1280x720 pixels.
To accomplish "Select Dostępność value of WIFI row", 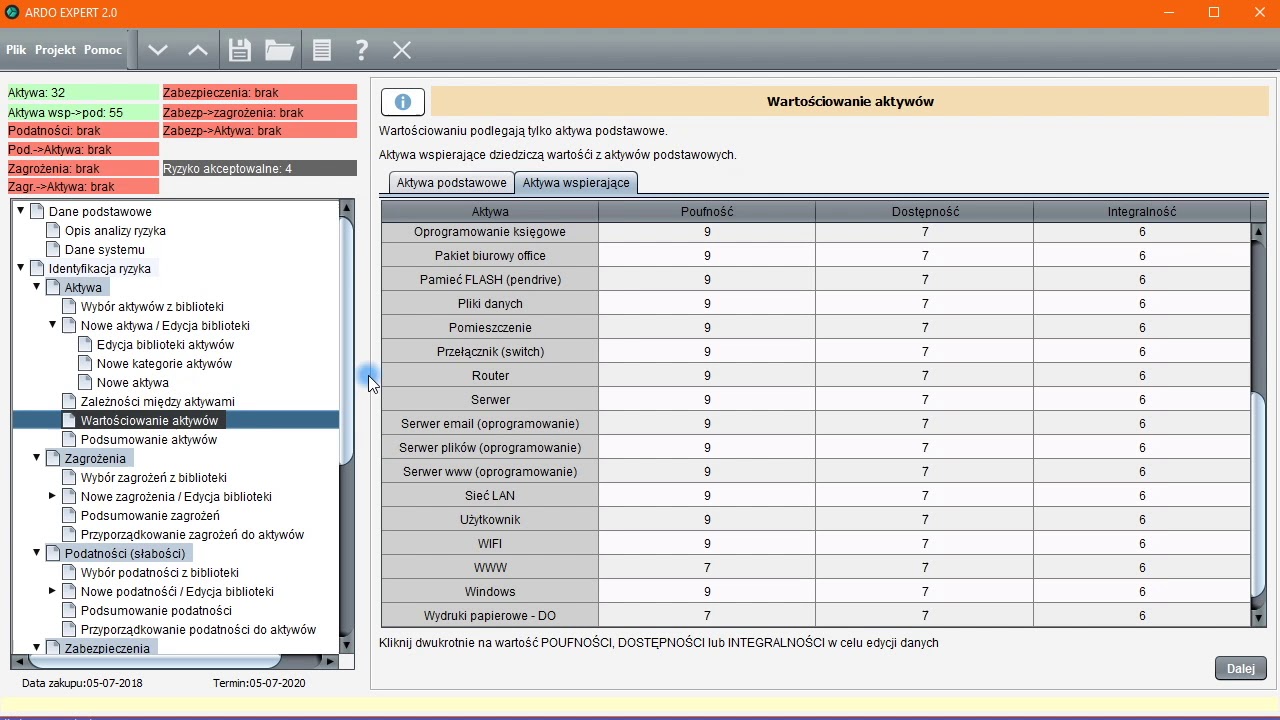I will click(925, 543).
